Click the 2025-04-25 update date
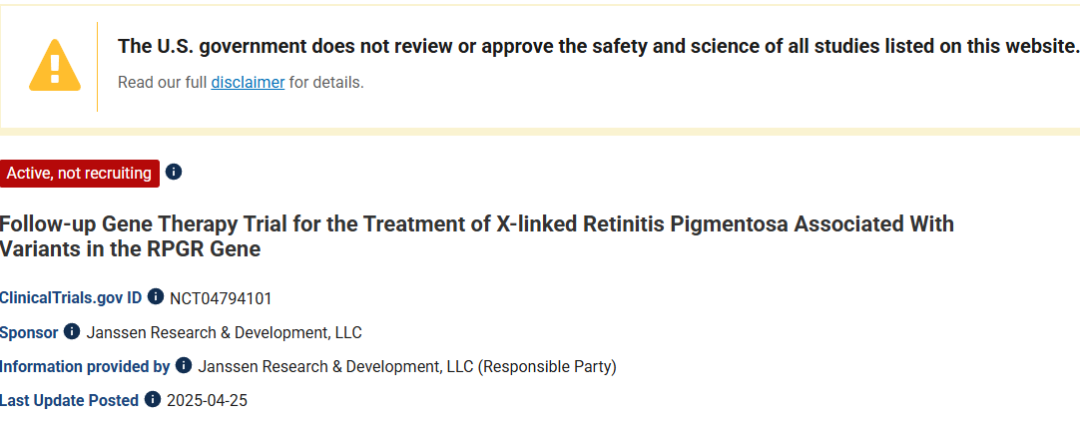The width and height of the screenshot is (1080, 426). tap(207, 400)
